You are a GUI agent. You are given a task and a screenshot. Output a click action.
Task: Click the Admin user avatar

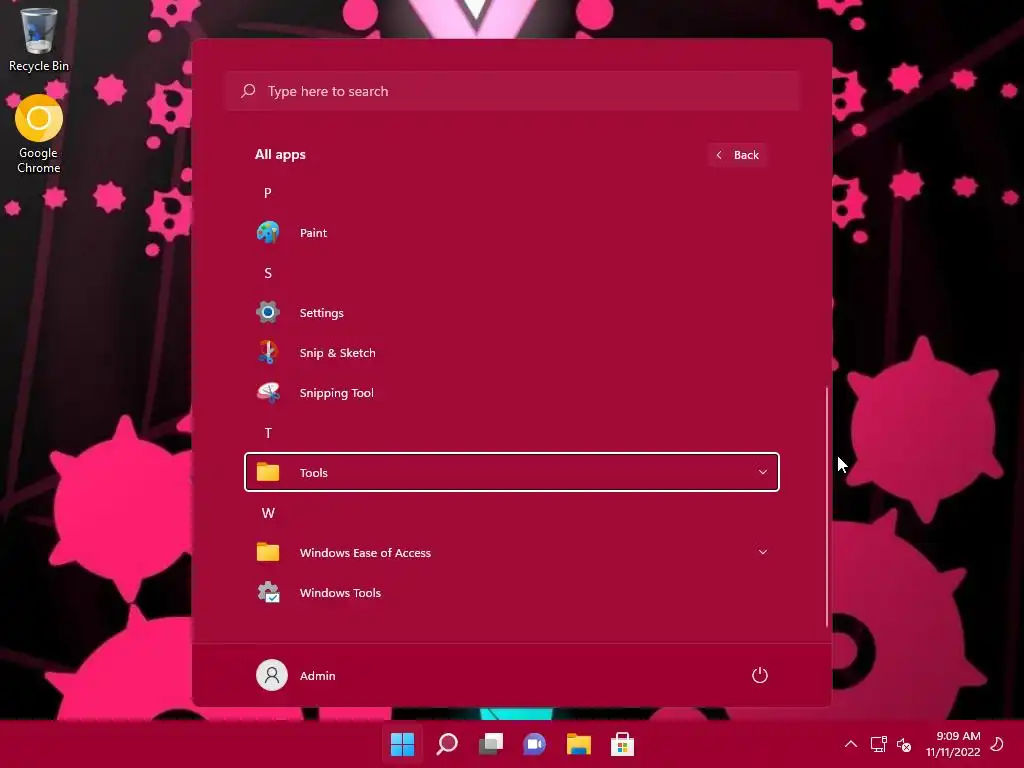[x=272, y=675]
